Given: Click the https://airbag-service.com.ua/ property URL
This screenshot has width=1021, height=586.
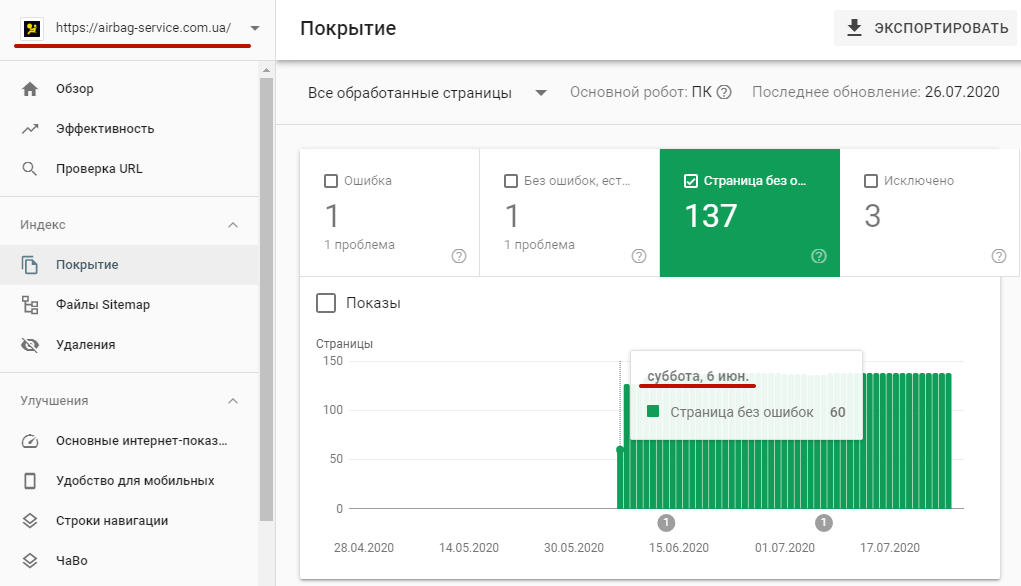Looking at the screenshot, I should click(x=143, y=28).
